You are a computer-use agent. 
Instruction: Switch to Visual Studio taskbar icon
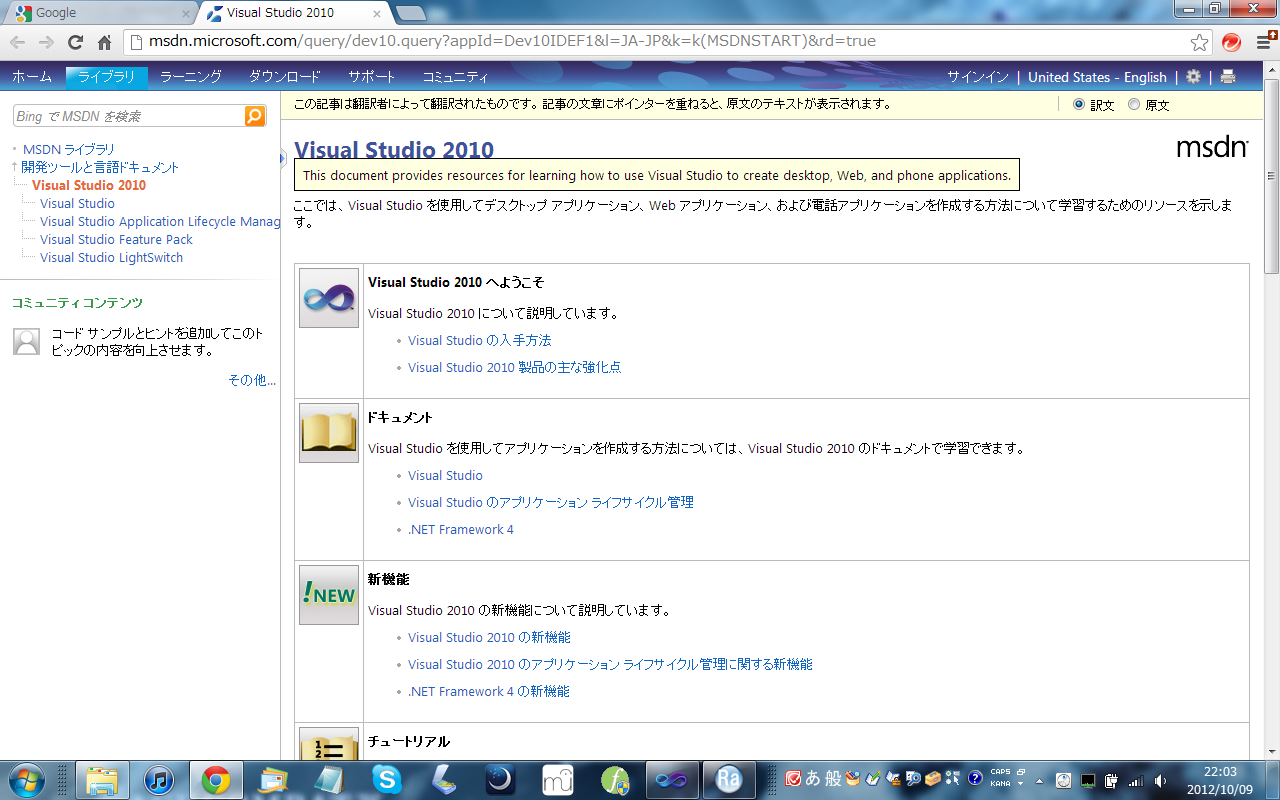(x=672, y=780)
